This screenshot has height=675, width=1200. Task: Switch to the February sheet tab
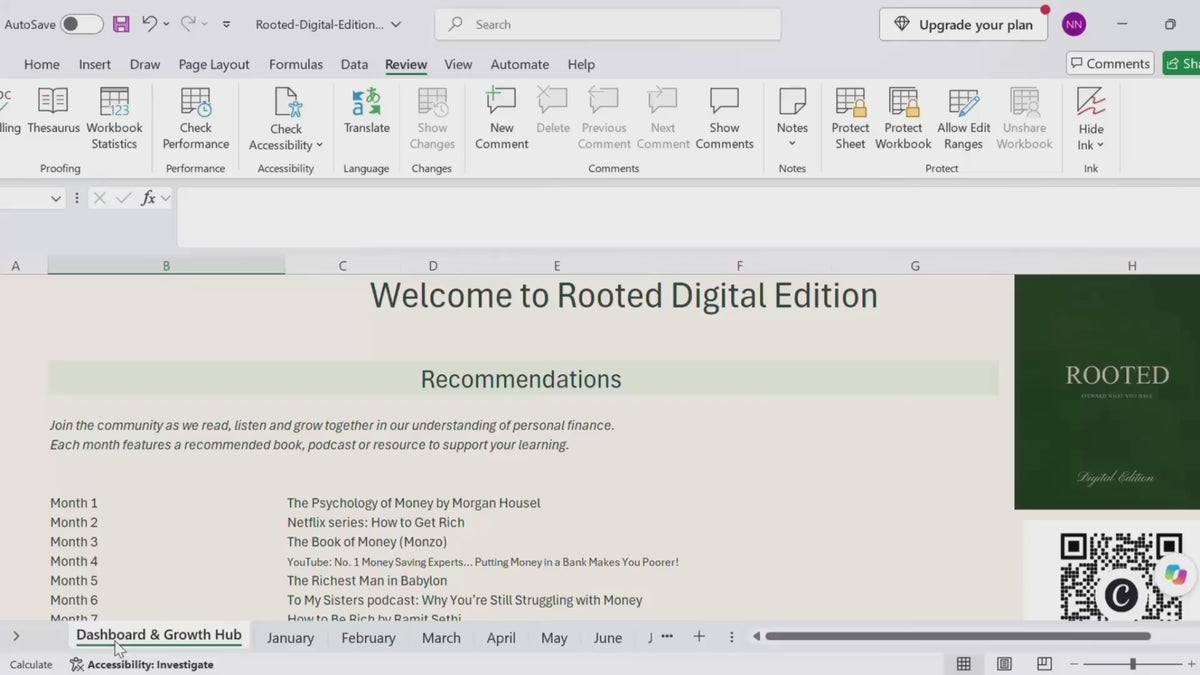(x=368, y=638)
